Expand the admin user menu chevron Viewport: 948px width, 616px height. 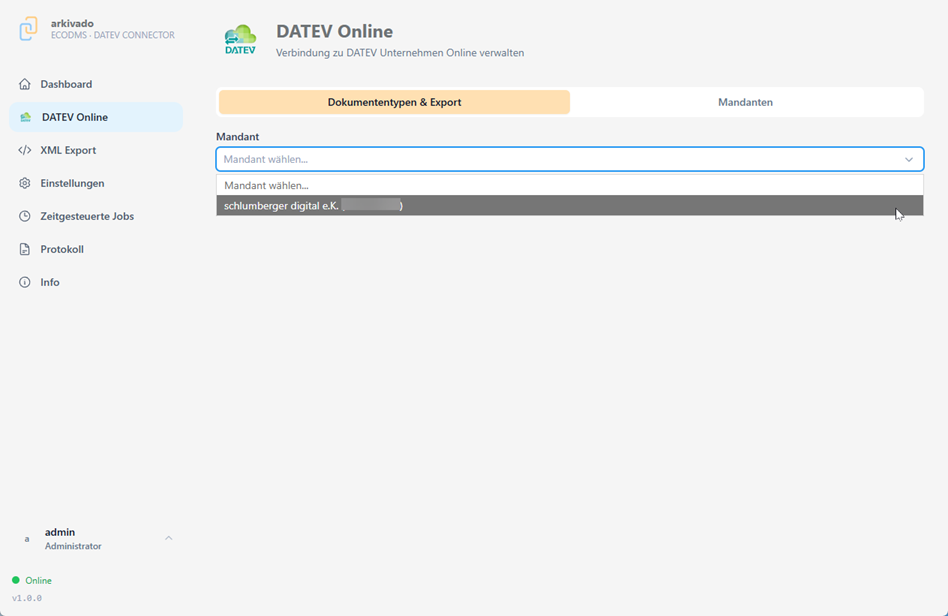[169, 538]
